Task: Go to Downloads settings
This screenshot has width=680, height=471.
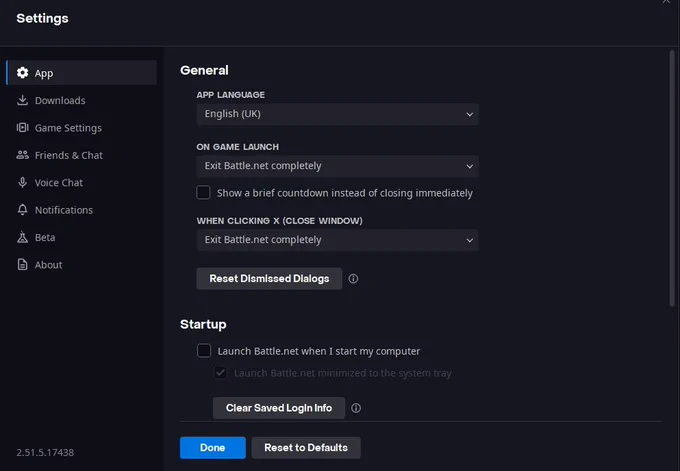Action: pyautogui.click(x=82, y=100)
